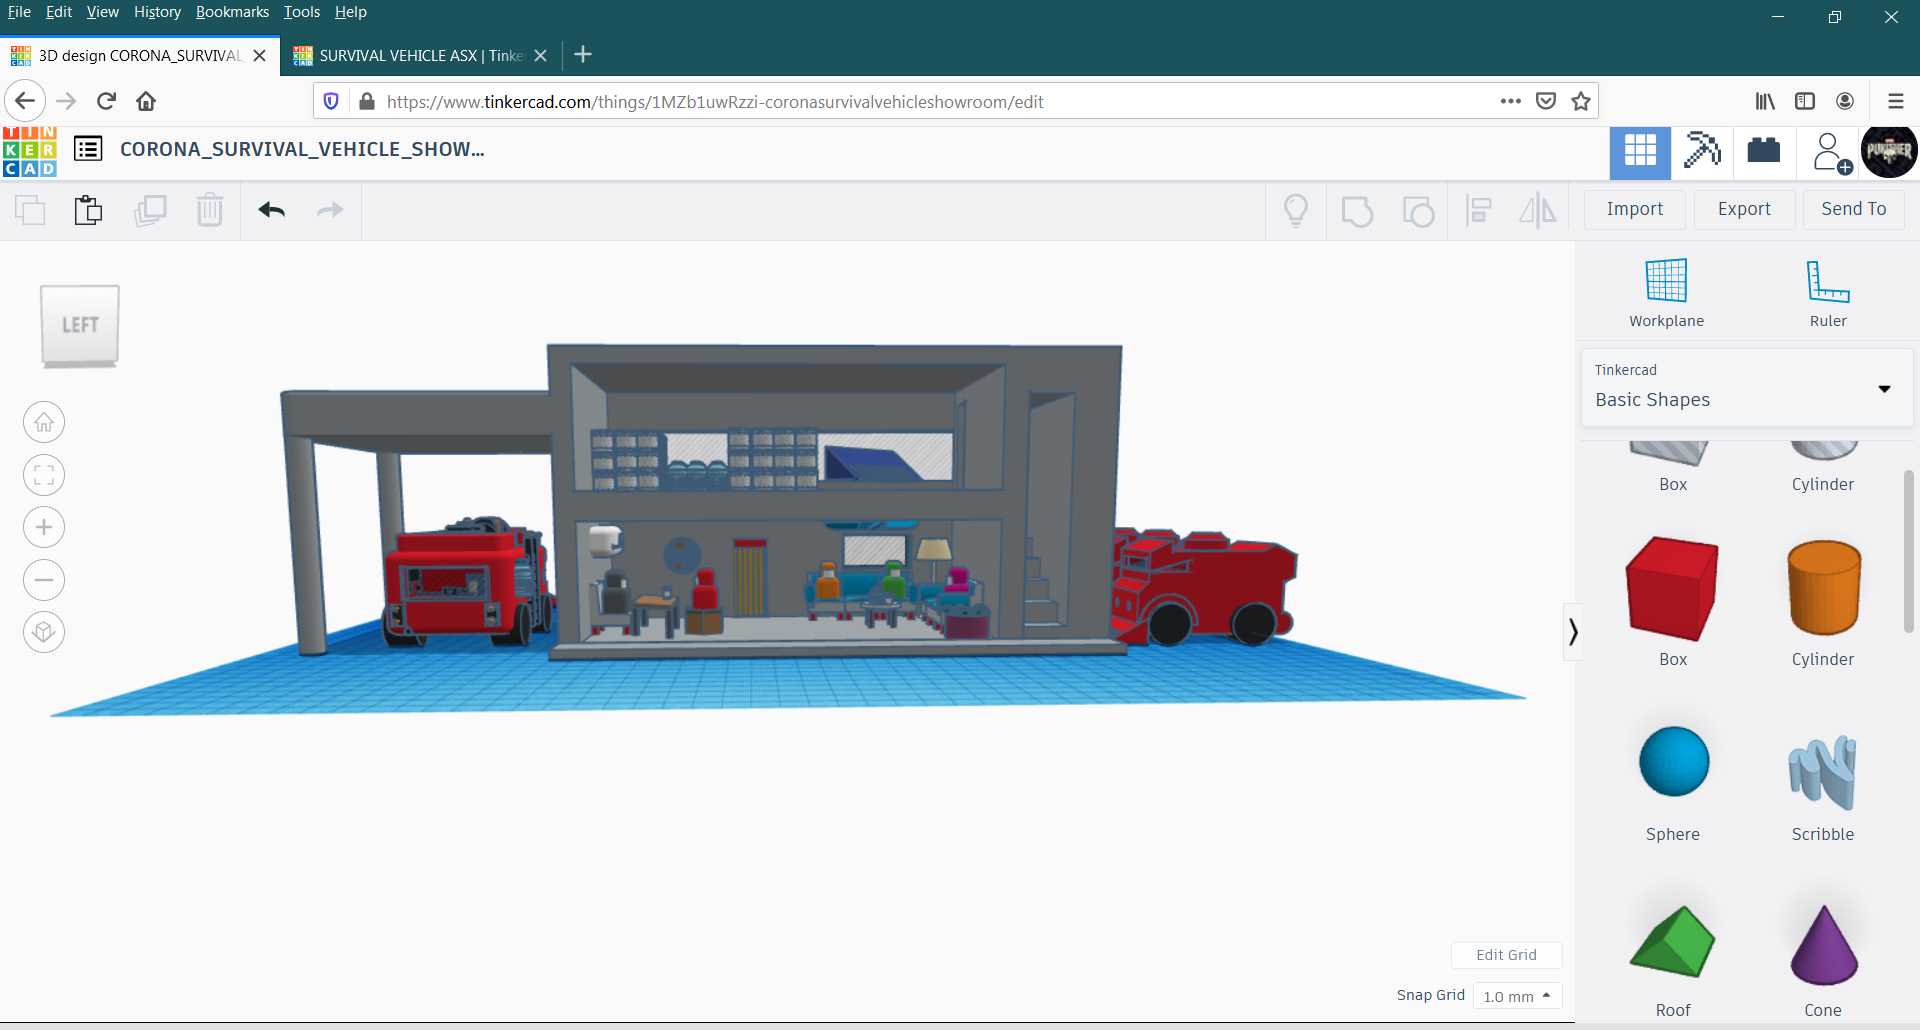Viewport: 1920px width, 1030px height.
Task: Collapse the shapes panel with the chevron
Action: coord(1573,632)
